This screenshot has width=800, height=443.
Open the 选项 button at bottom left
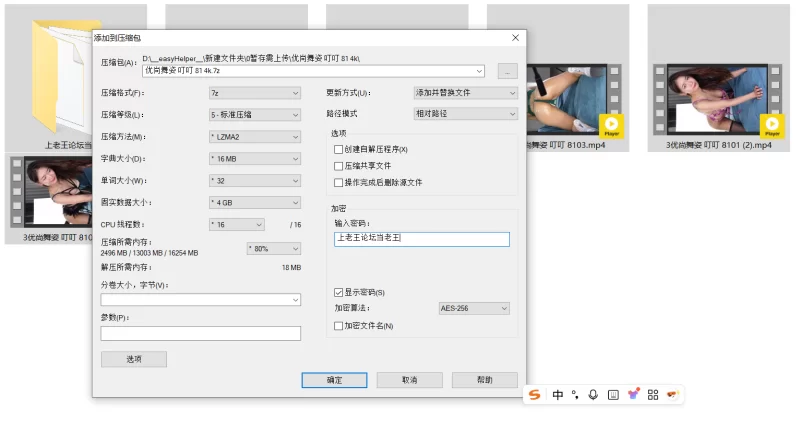[133, 359]
